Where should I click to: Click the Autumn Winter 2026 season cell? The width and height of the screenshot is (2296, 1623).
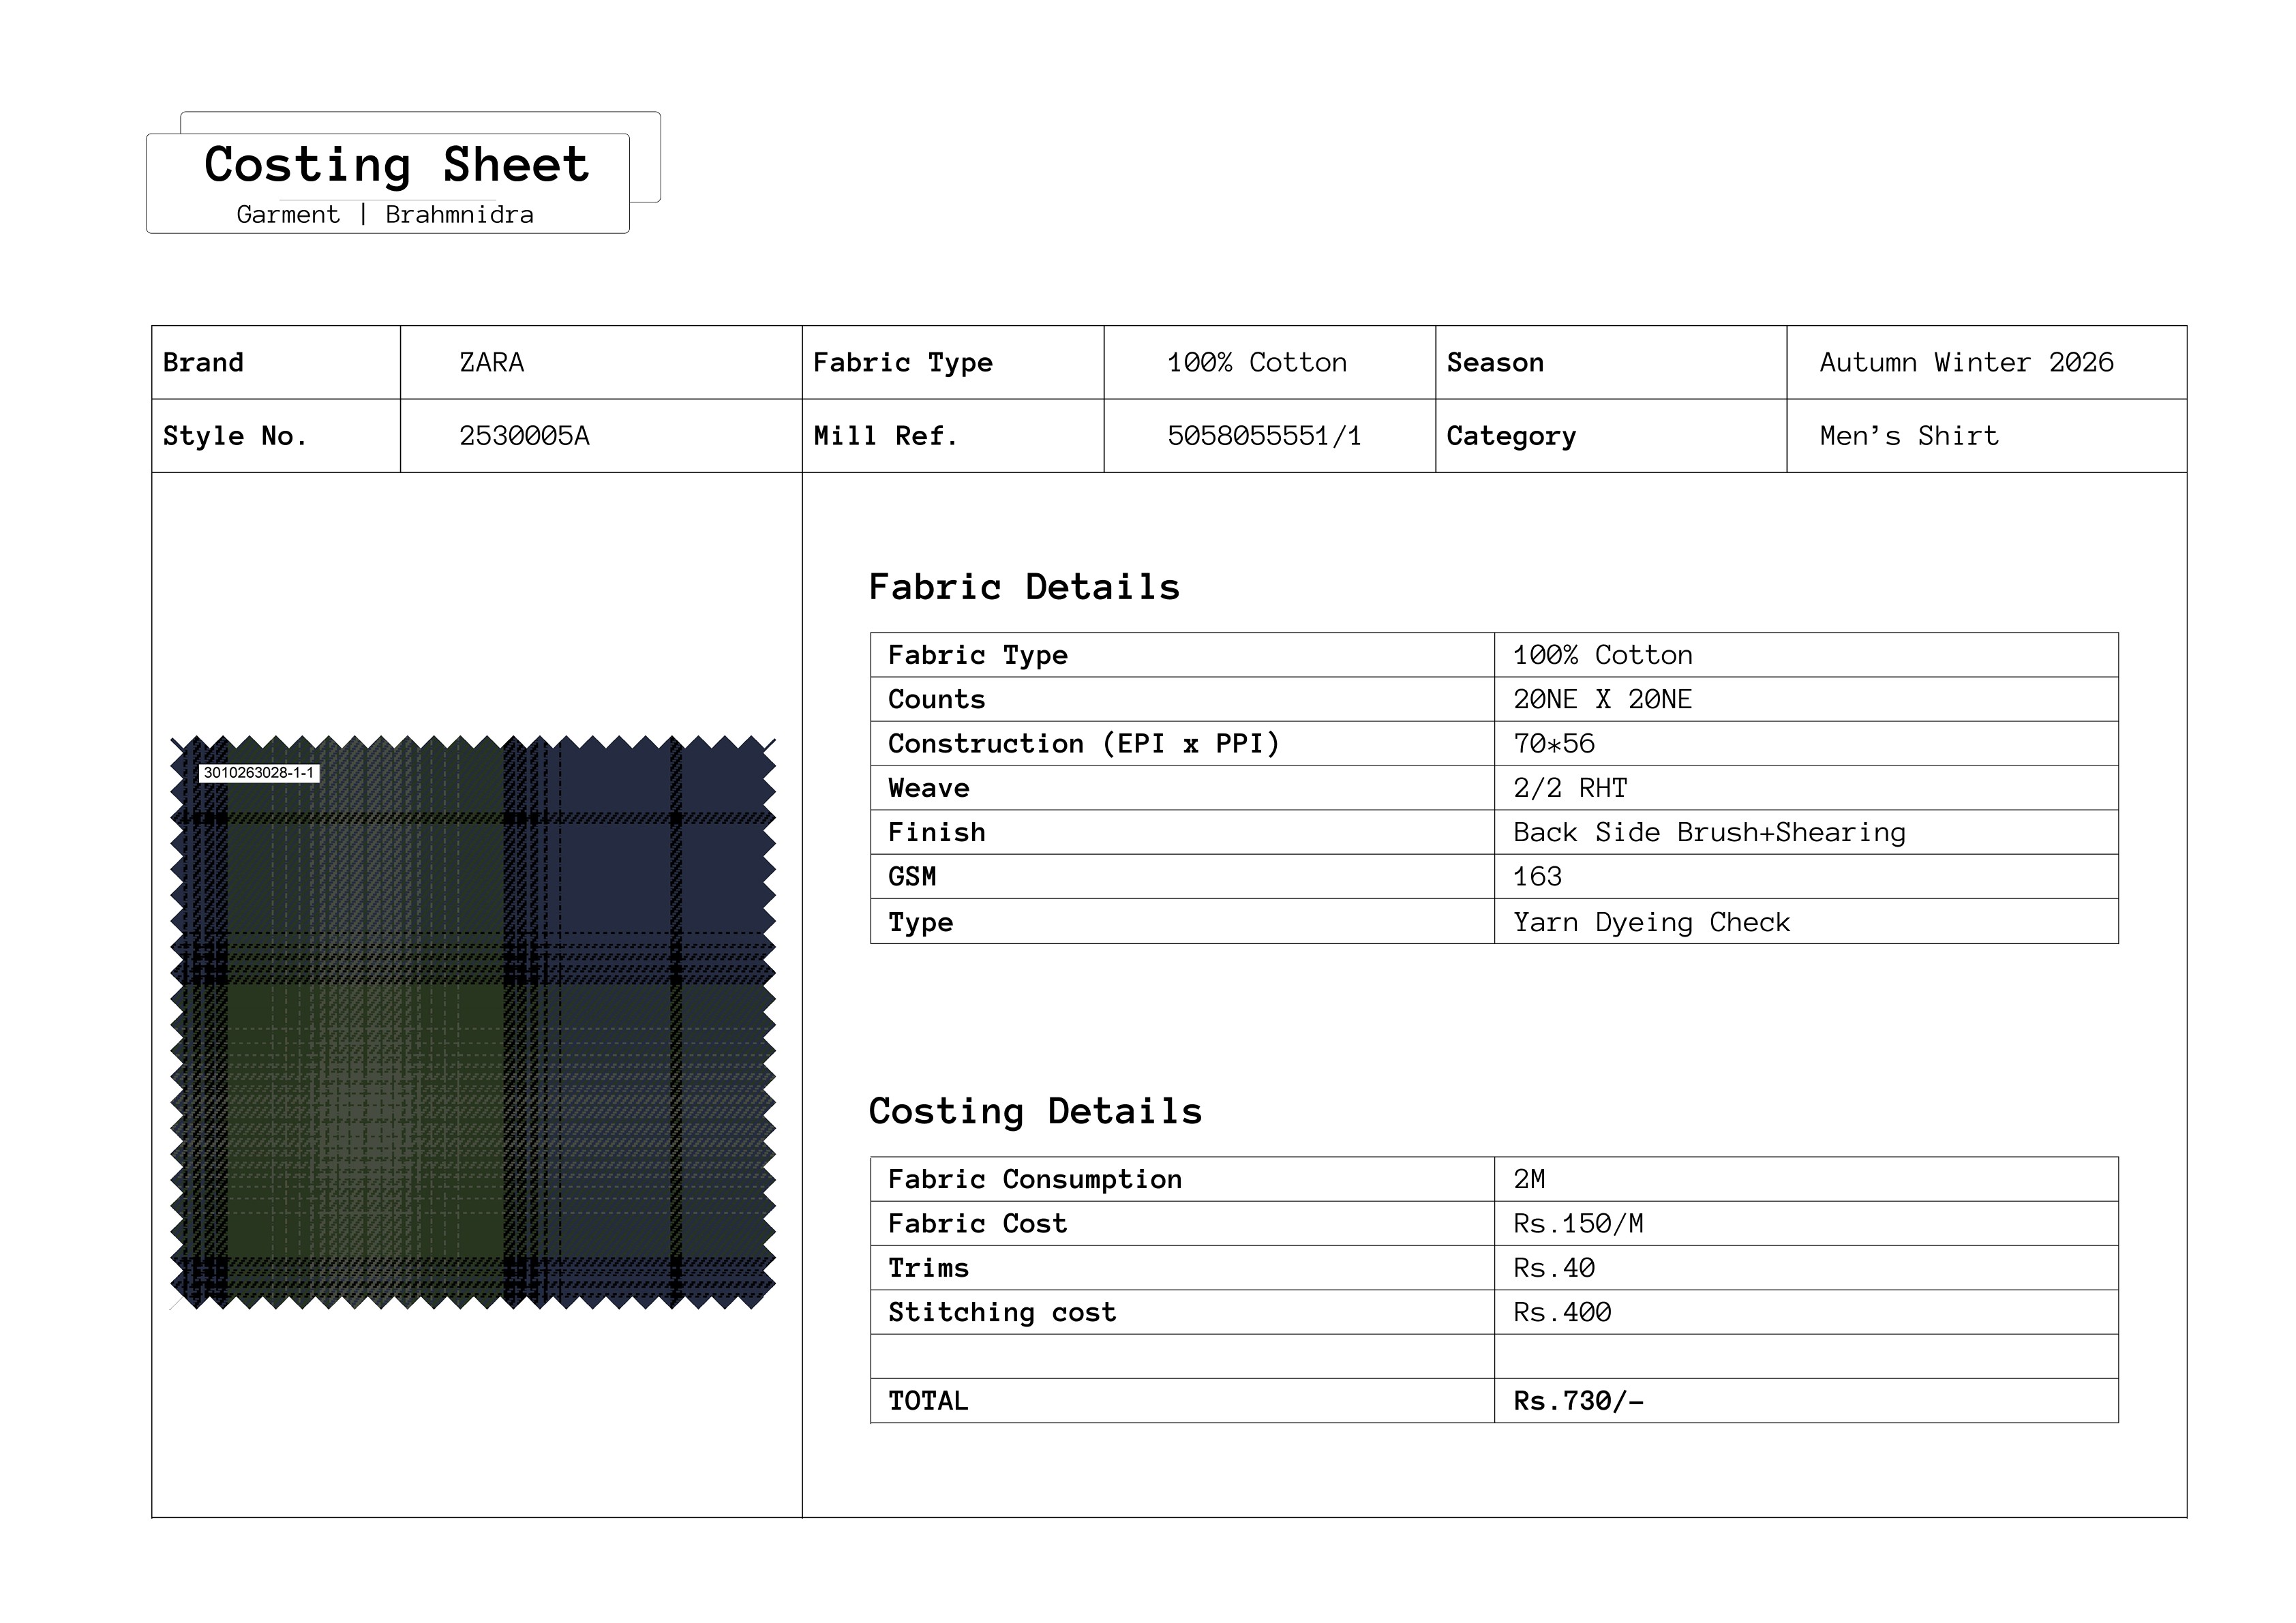click(1965, 362)
